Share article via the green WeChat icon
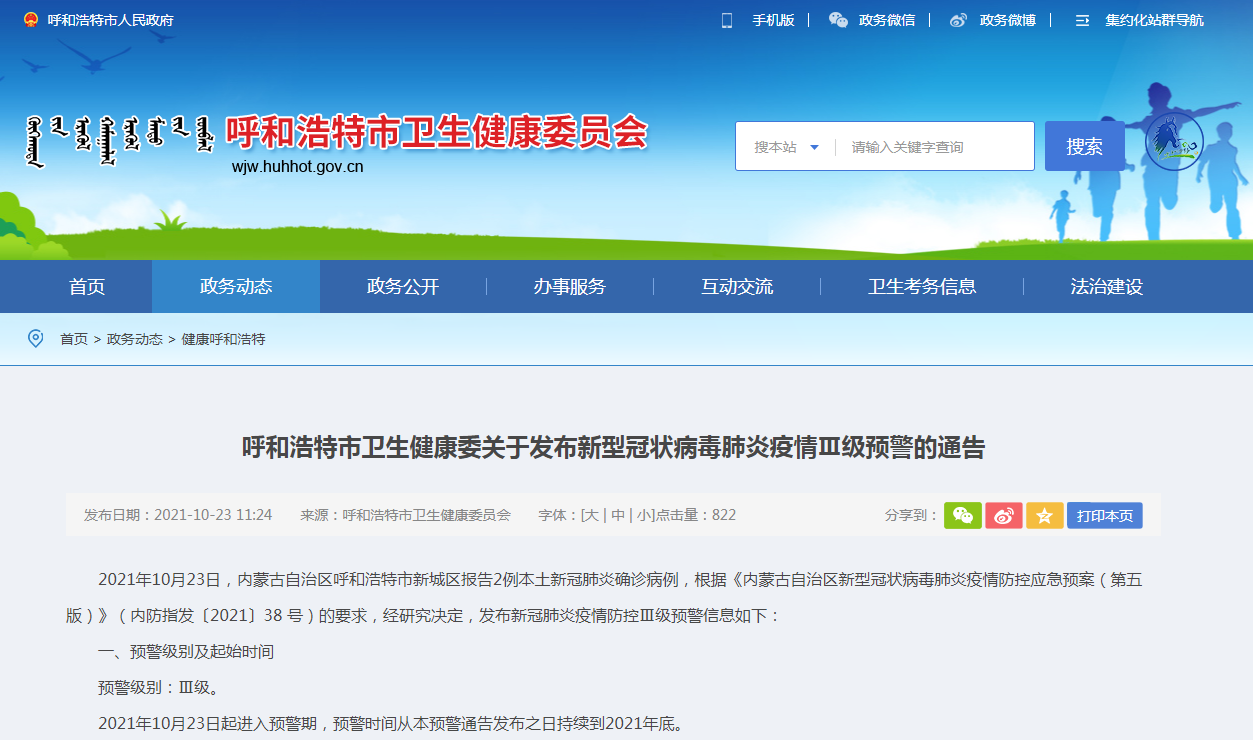This screenshot has width=1253, height=740. pos(962,515)
